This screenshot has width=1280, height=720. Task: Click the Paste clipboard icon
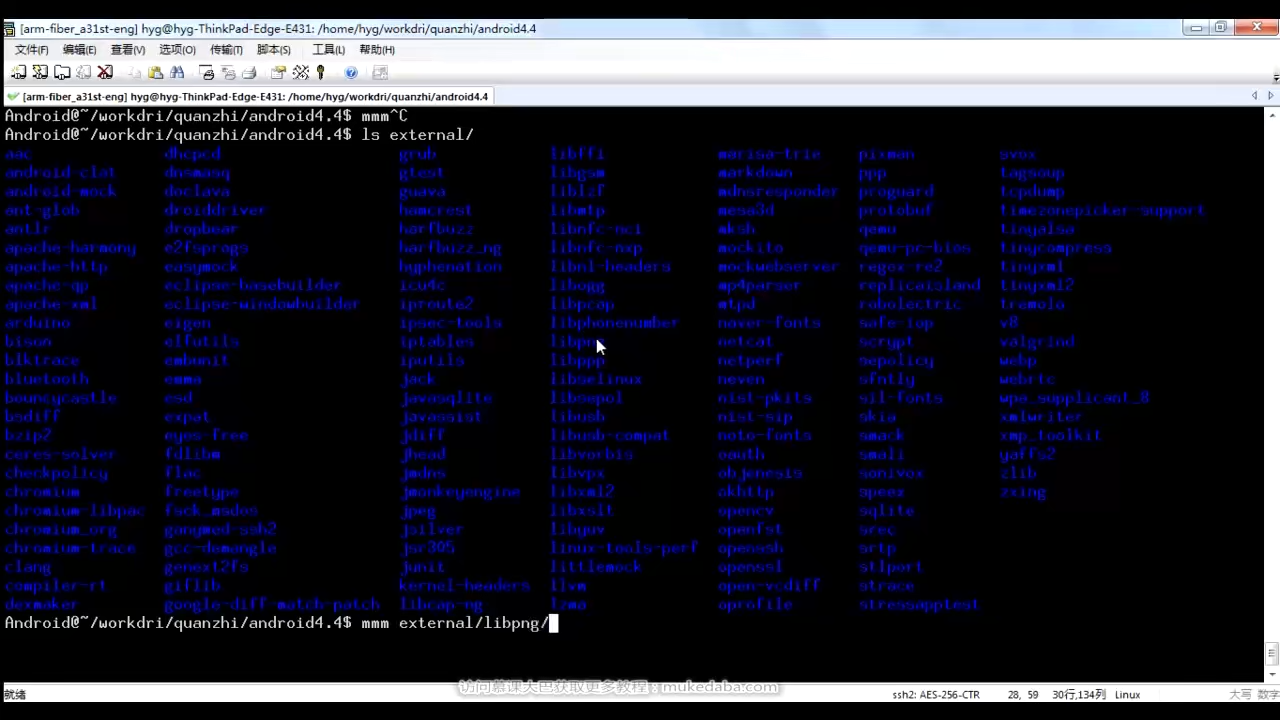click(155, 73)
